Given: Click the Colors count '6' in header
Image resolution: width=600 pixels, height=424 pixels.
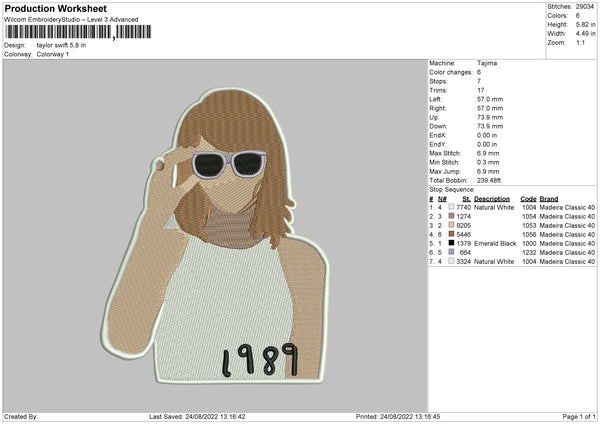Looking at the screenshot, I should [x=578, y=16].
